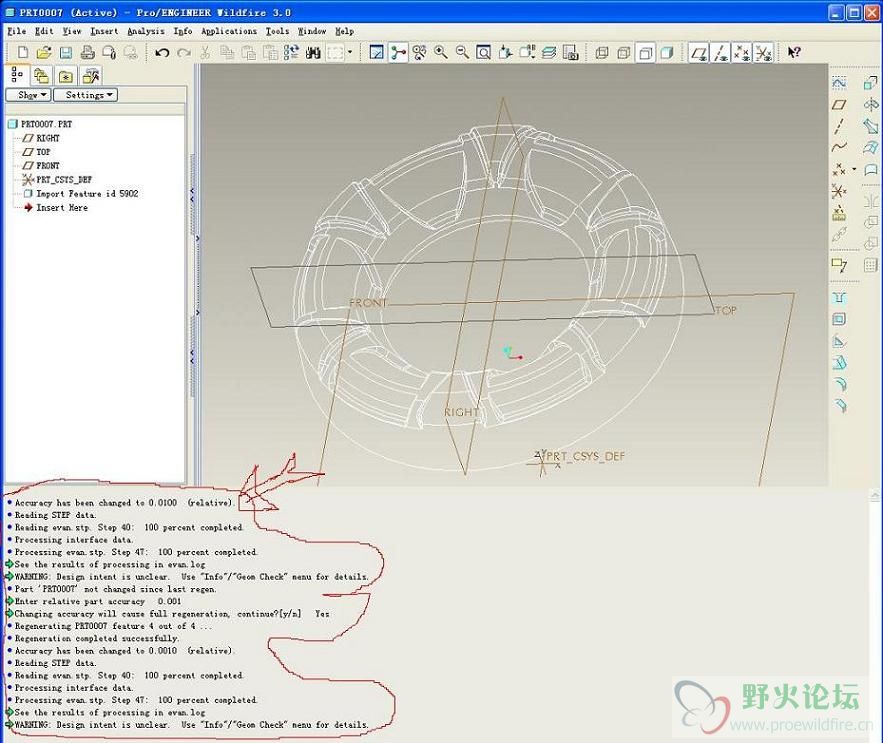This screenshot has width=883, height=743.
Task: Launch the View Manager icon
Action: (570, 52)
